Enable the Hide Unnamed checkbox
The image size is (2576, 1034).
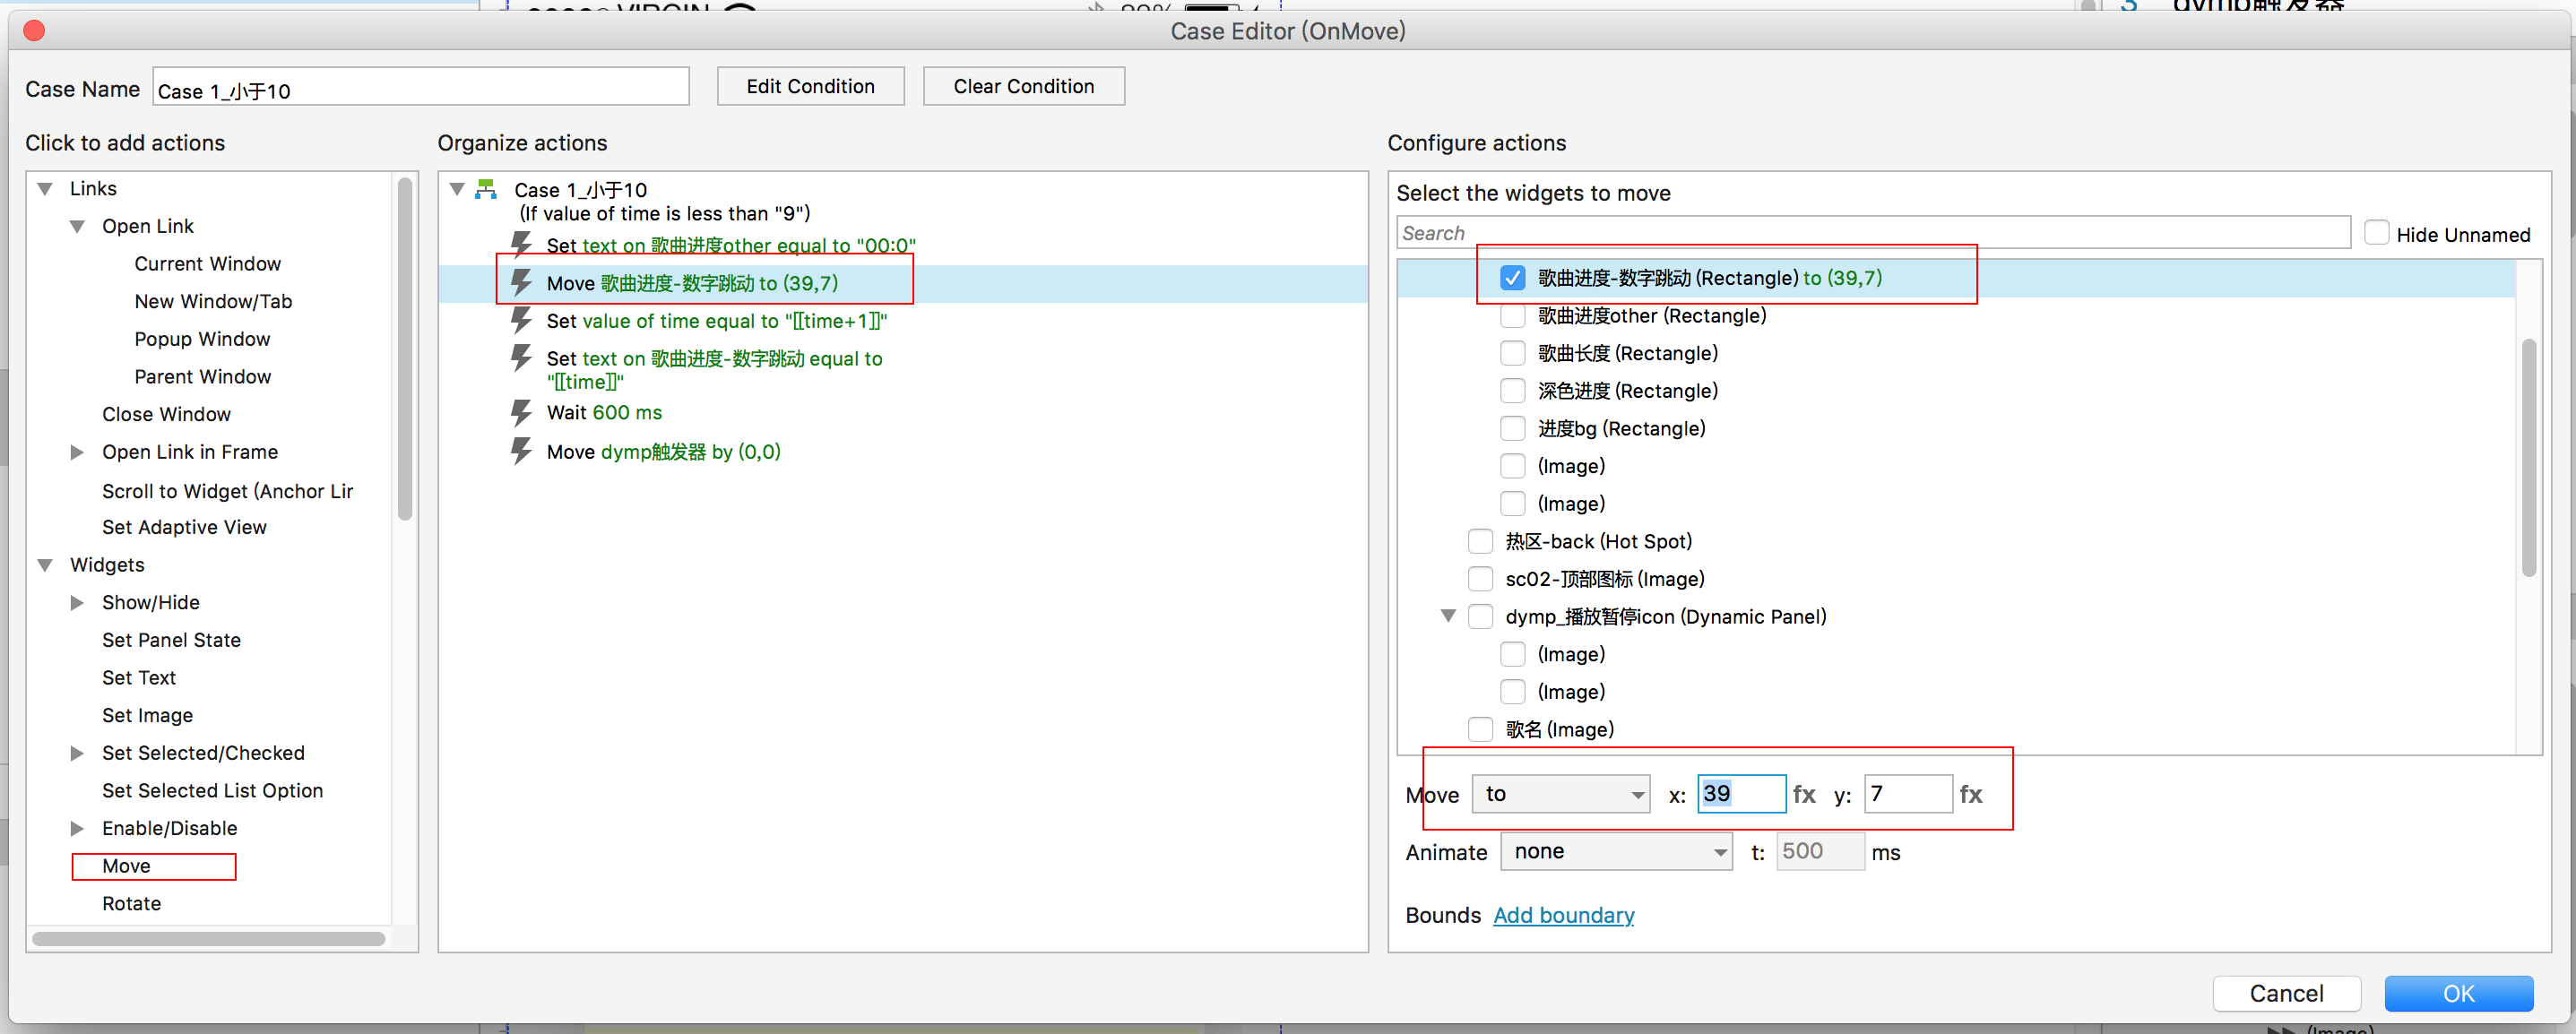click(x=2376, y=233)
